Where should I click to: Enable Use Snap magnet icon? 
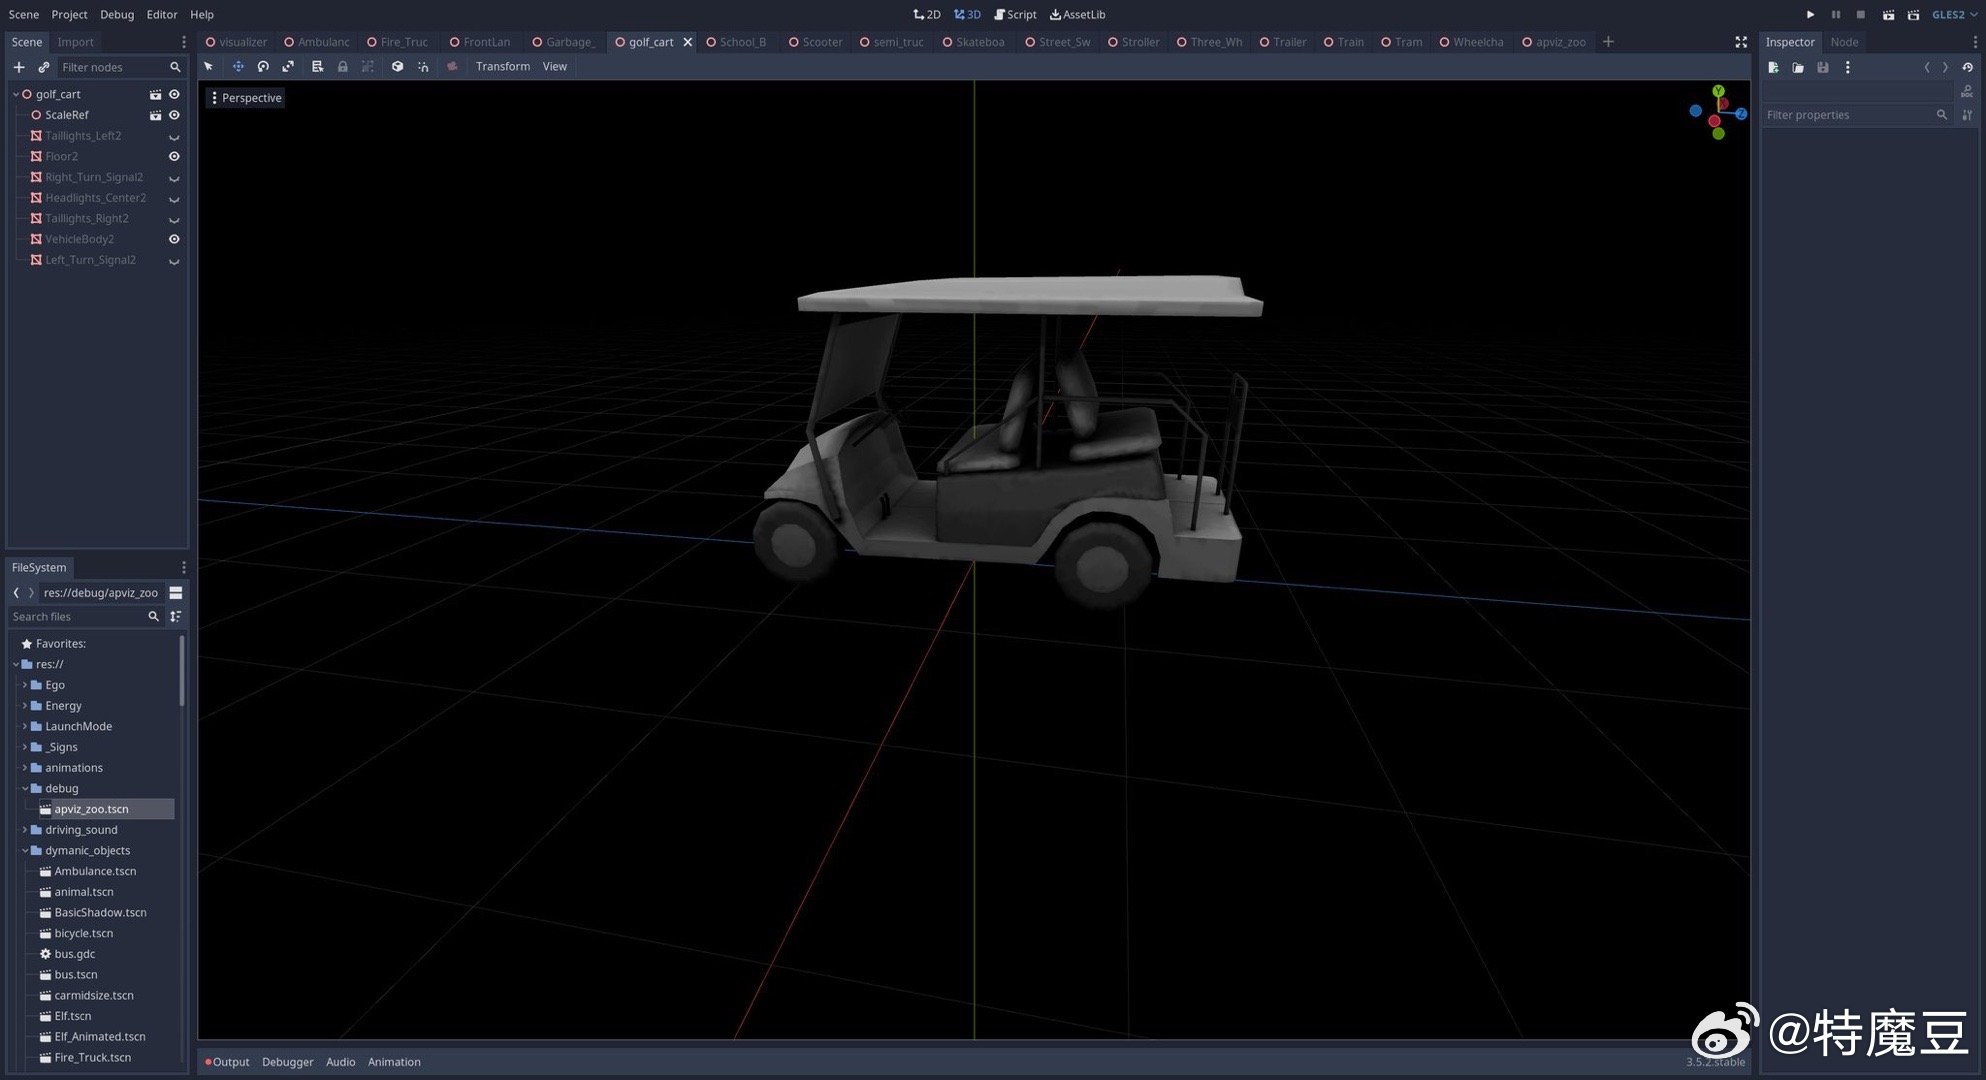point(423,67)
